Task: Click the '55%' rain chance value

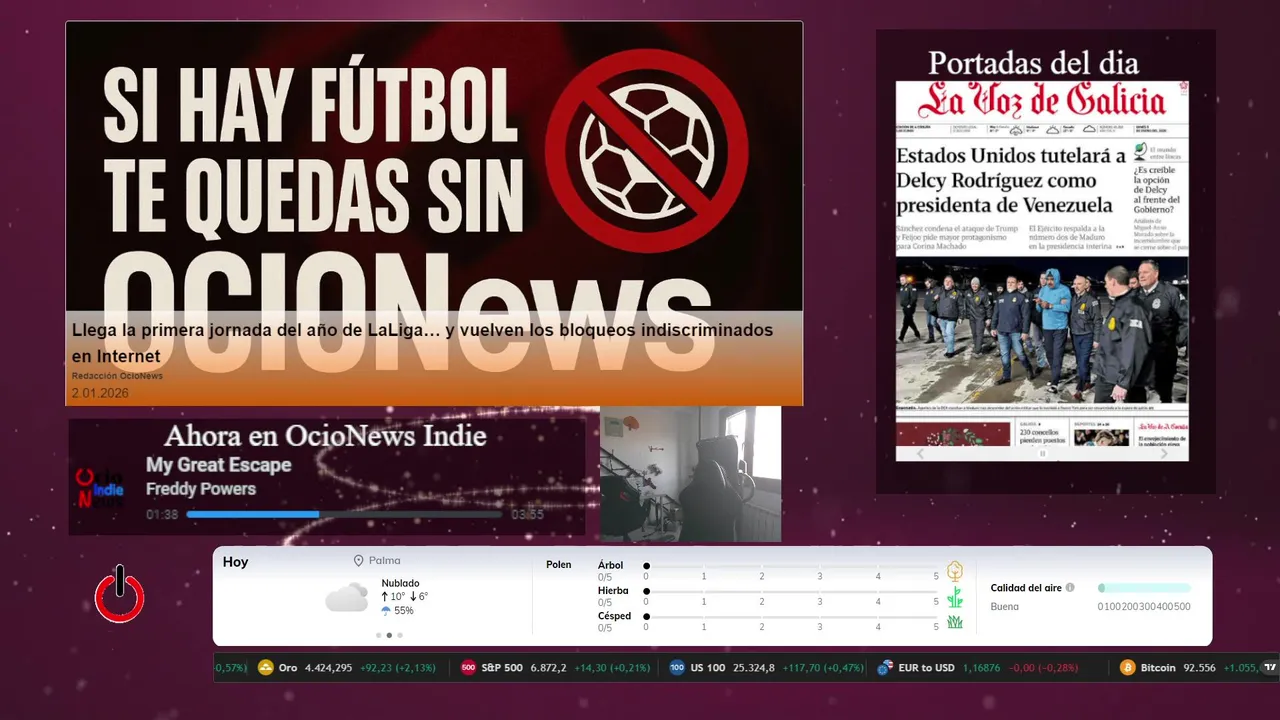Action: click(404, 611)
